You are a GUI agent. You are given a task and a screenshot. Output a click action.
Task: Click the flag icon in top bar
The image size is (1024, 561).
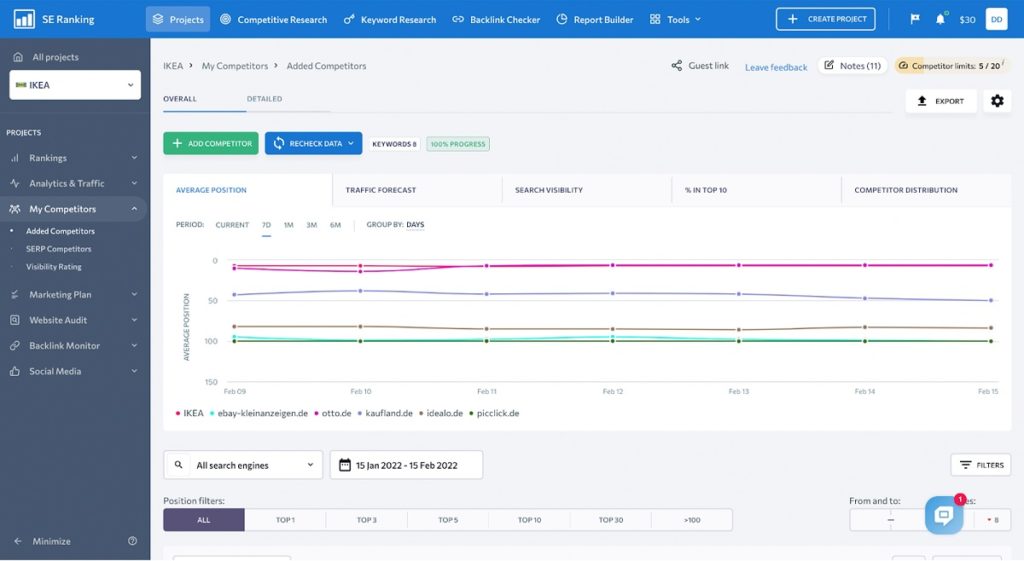click(x=915, y=19)
